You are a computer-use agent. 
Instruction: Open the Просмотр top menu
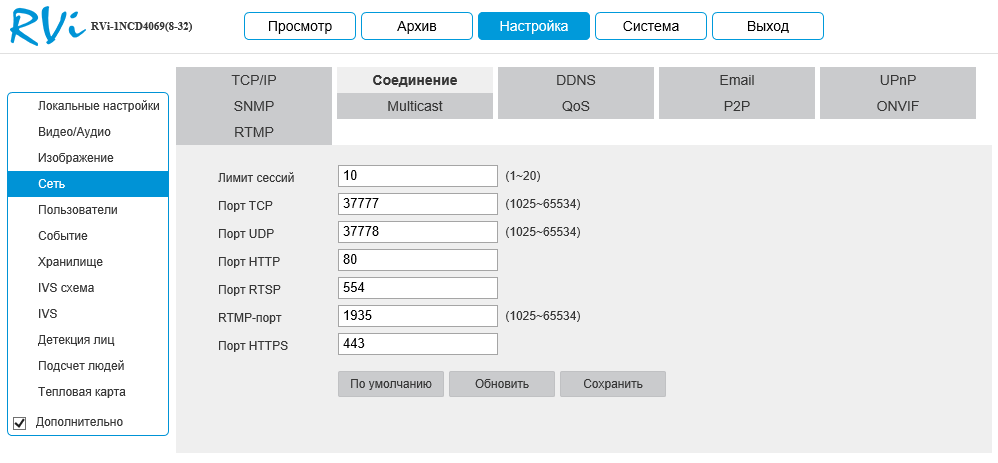pyautogui.click(x=300, y=26)
